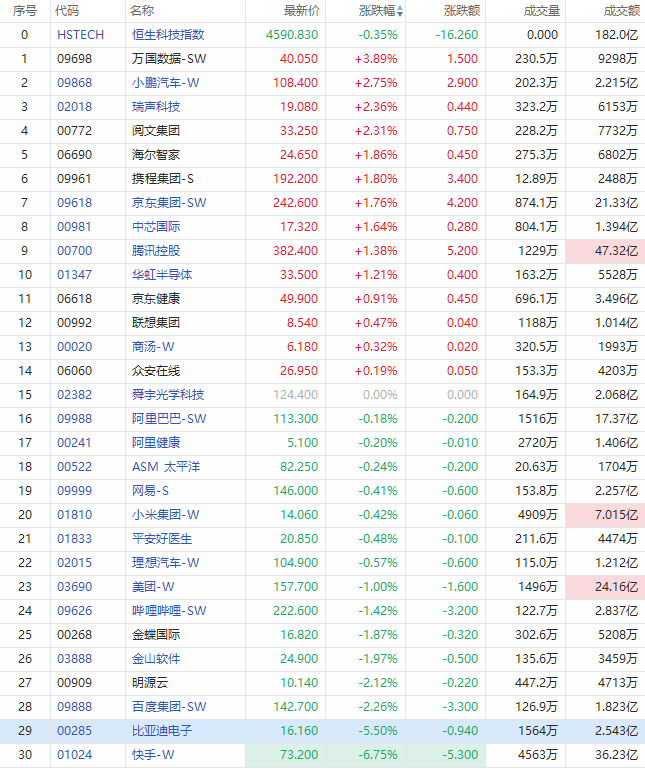Viewport: 645px width, 772px height.
Task: Open stock code 02018 link
Action: tap(74, 107)
